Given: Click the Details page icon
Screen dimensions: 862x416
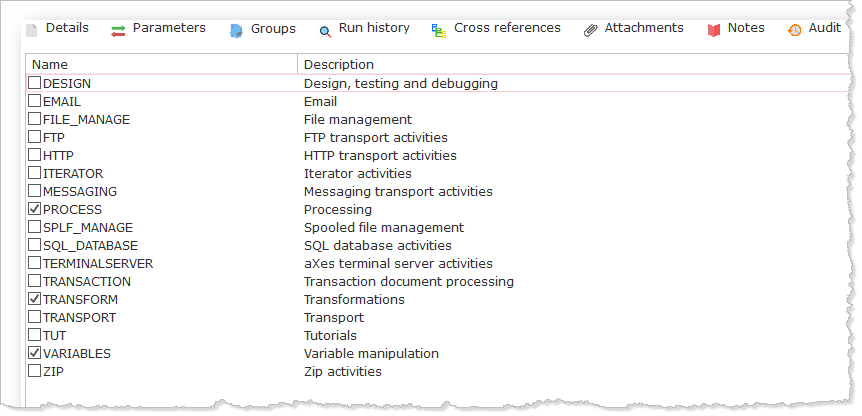Looking at the screenshot, I should click(32, 30).
